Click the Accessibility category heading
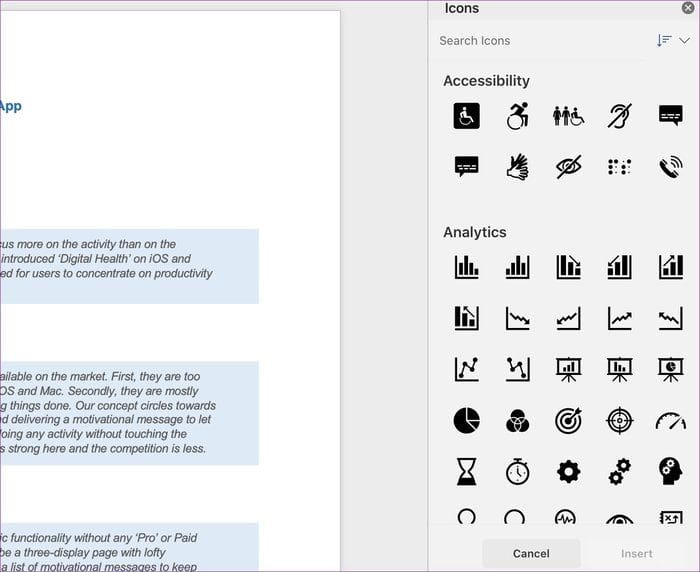Viewport: 700px width, 572px height. 487,81
